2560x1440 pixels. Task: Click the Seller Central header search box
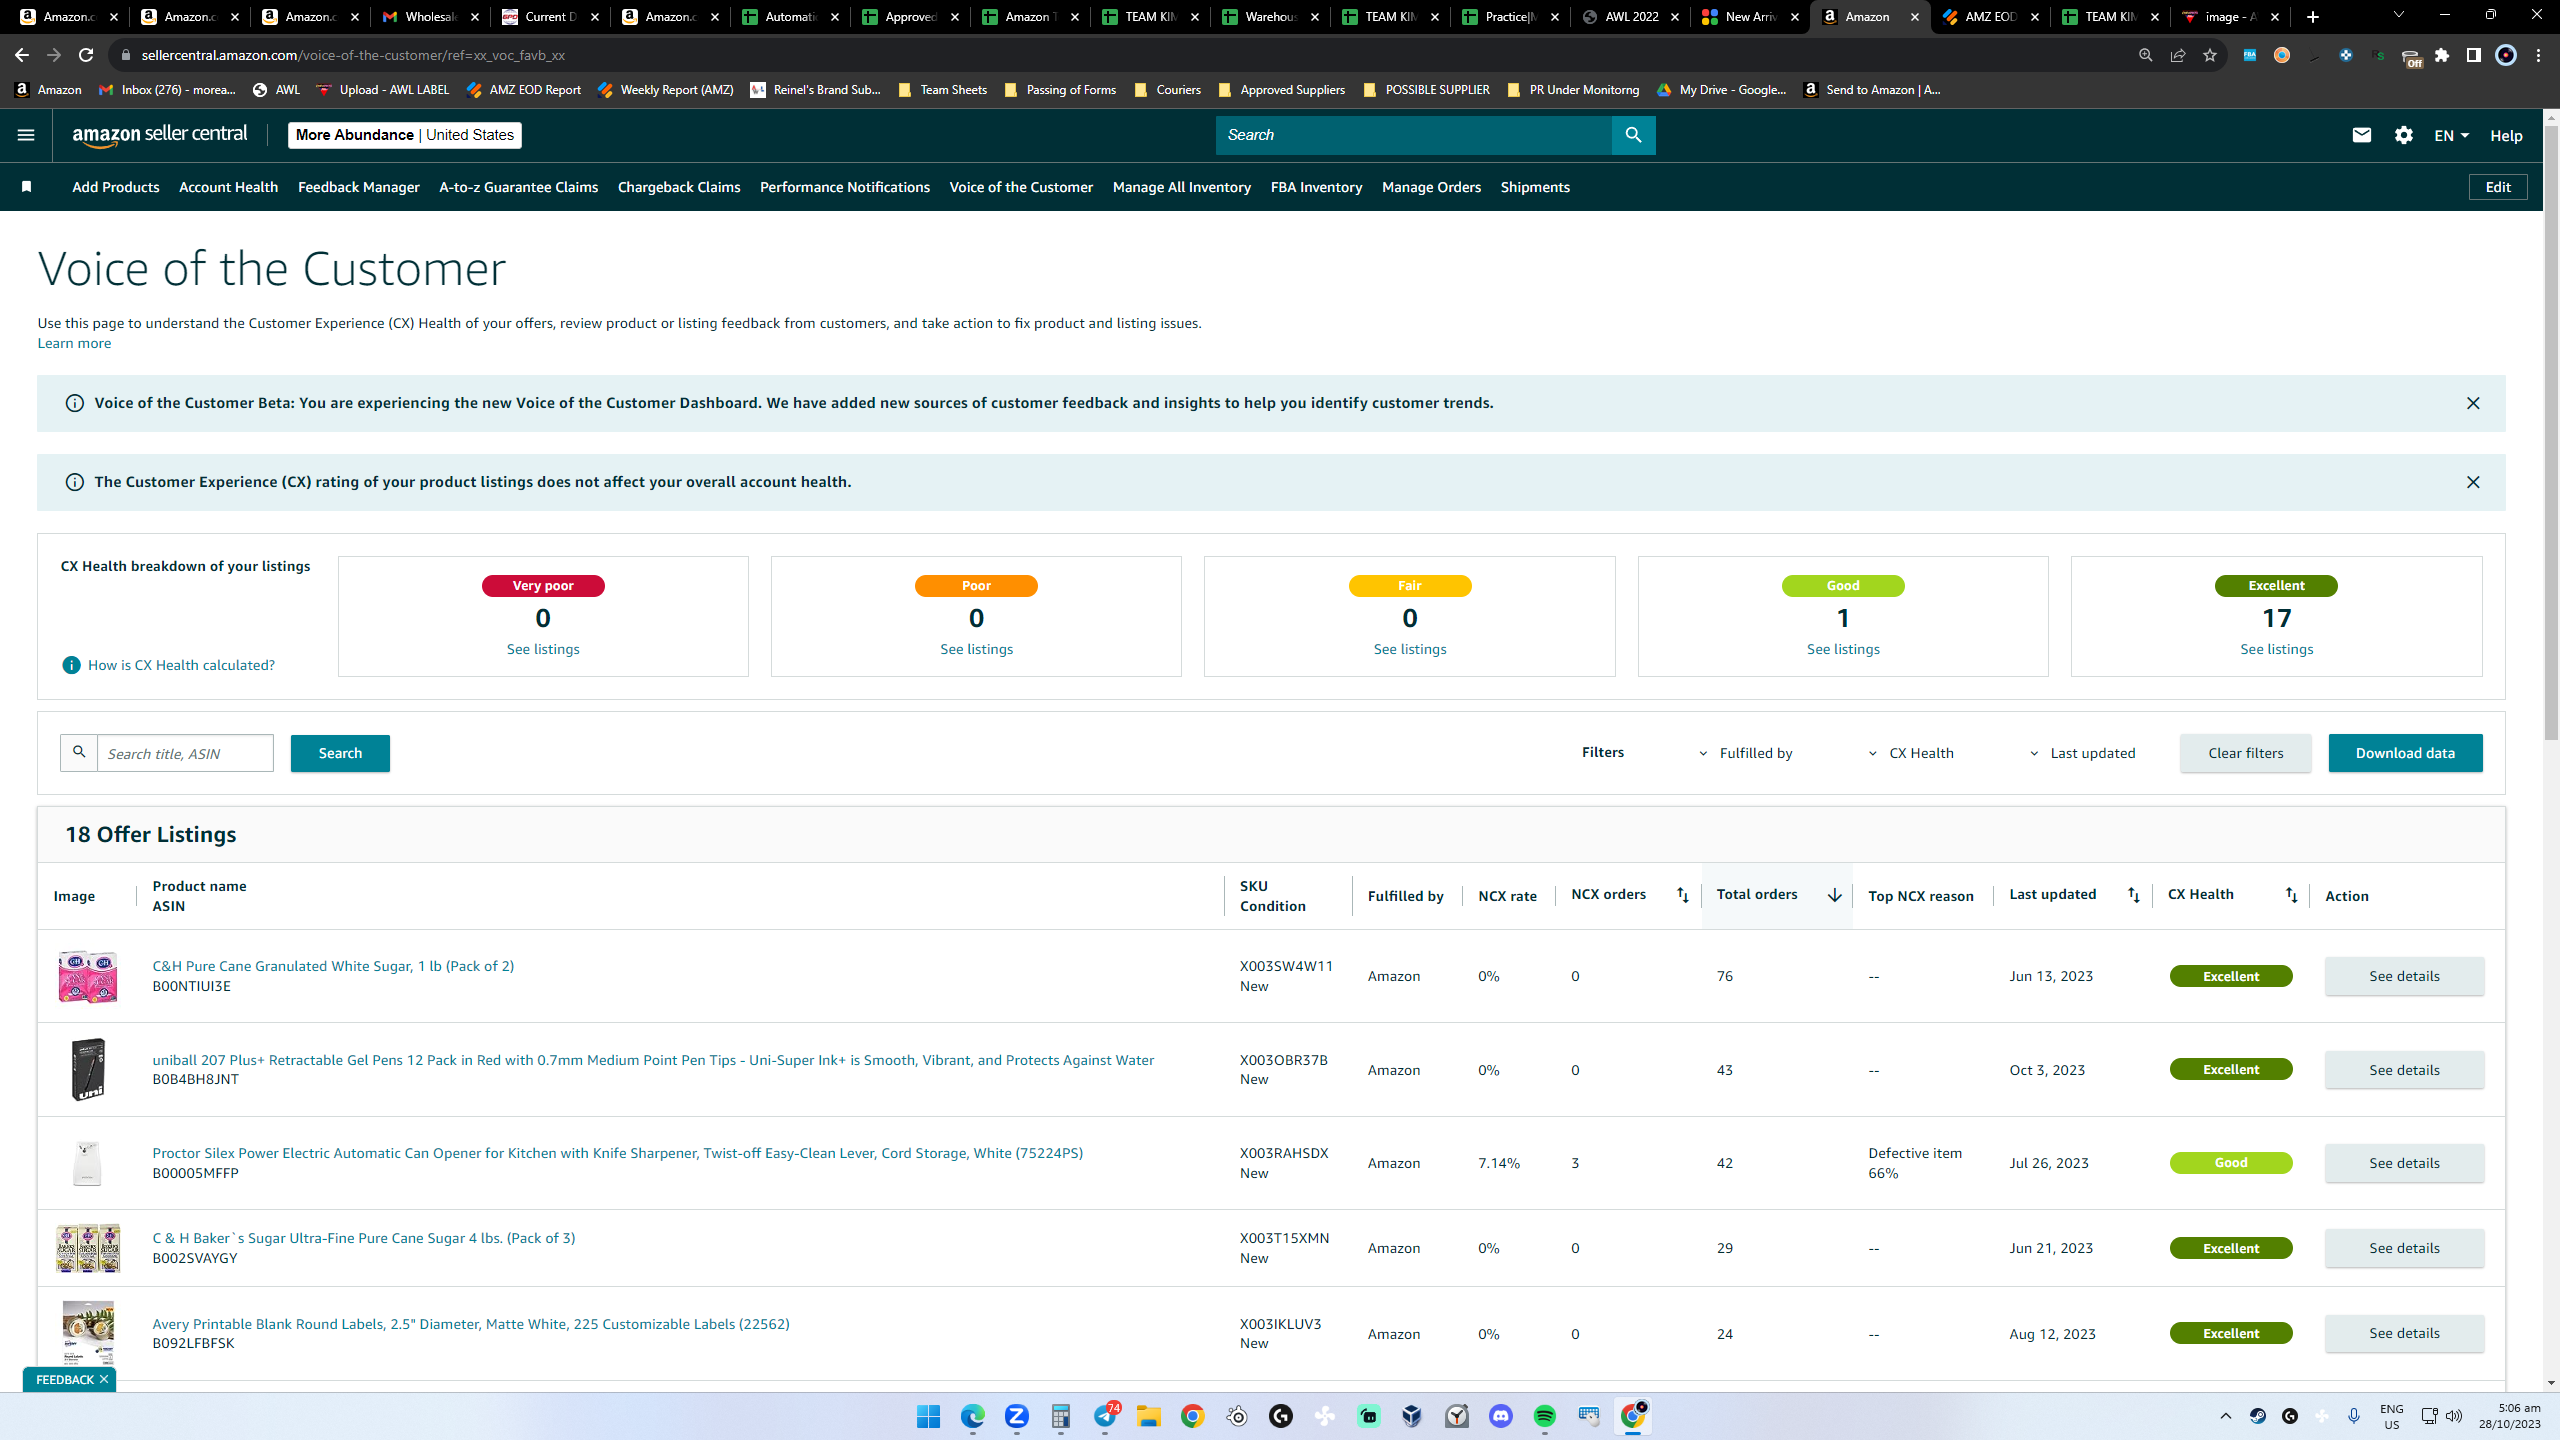(x=1413, y=135)
